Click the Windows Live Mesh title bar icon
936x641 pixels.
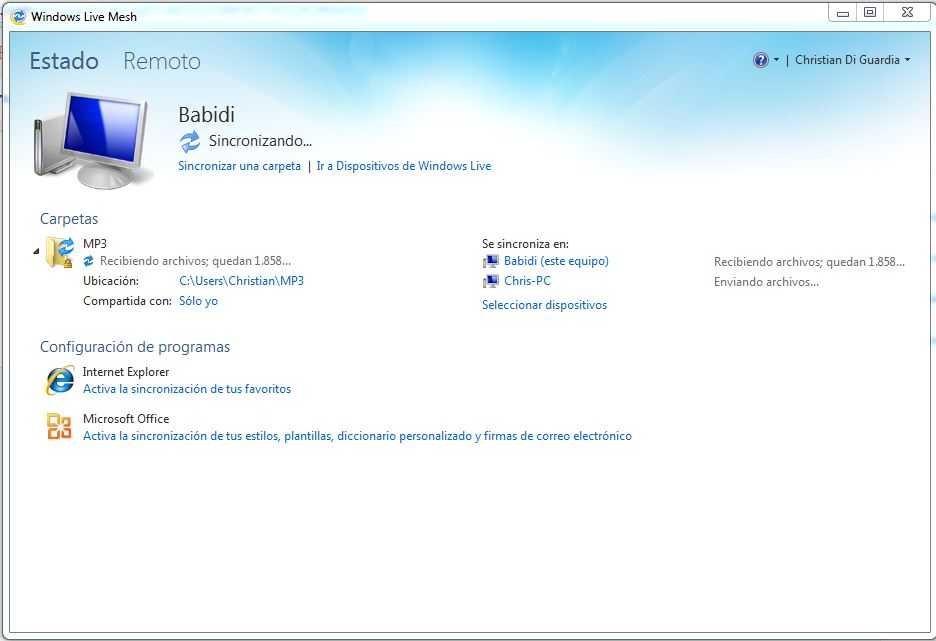click(19, 16)
